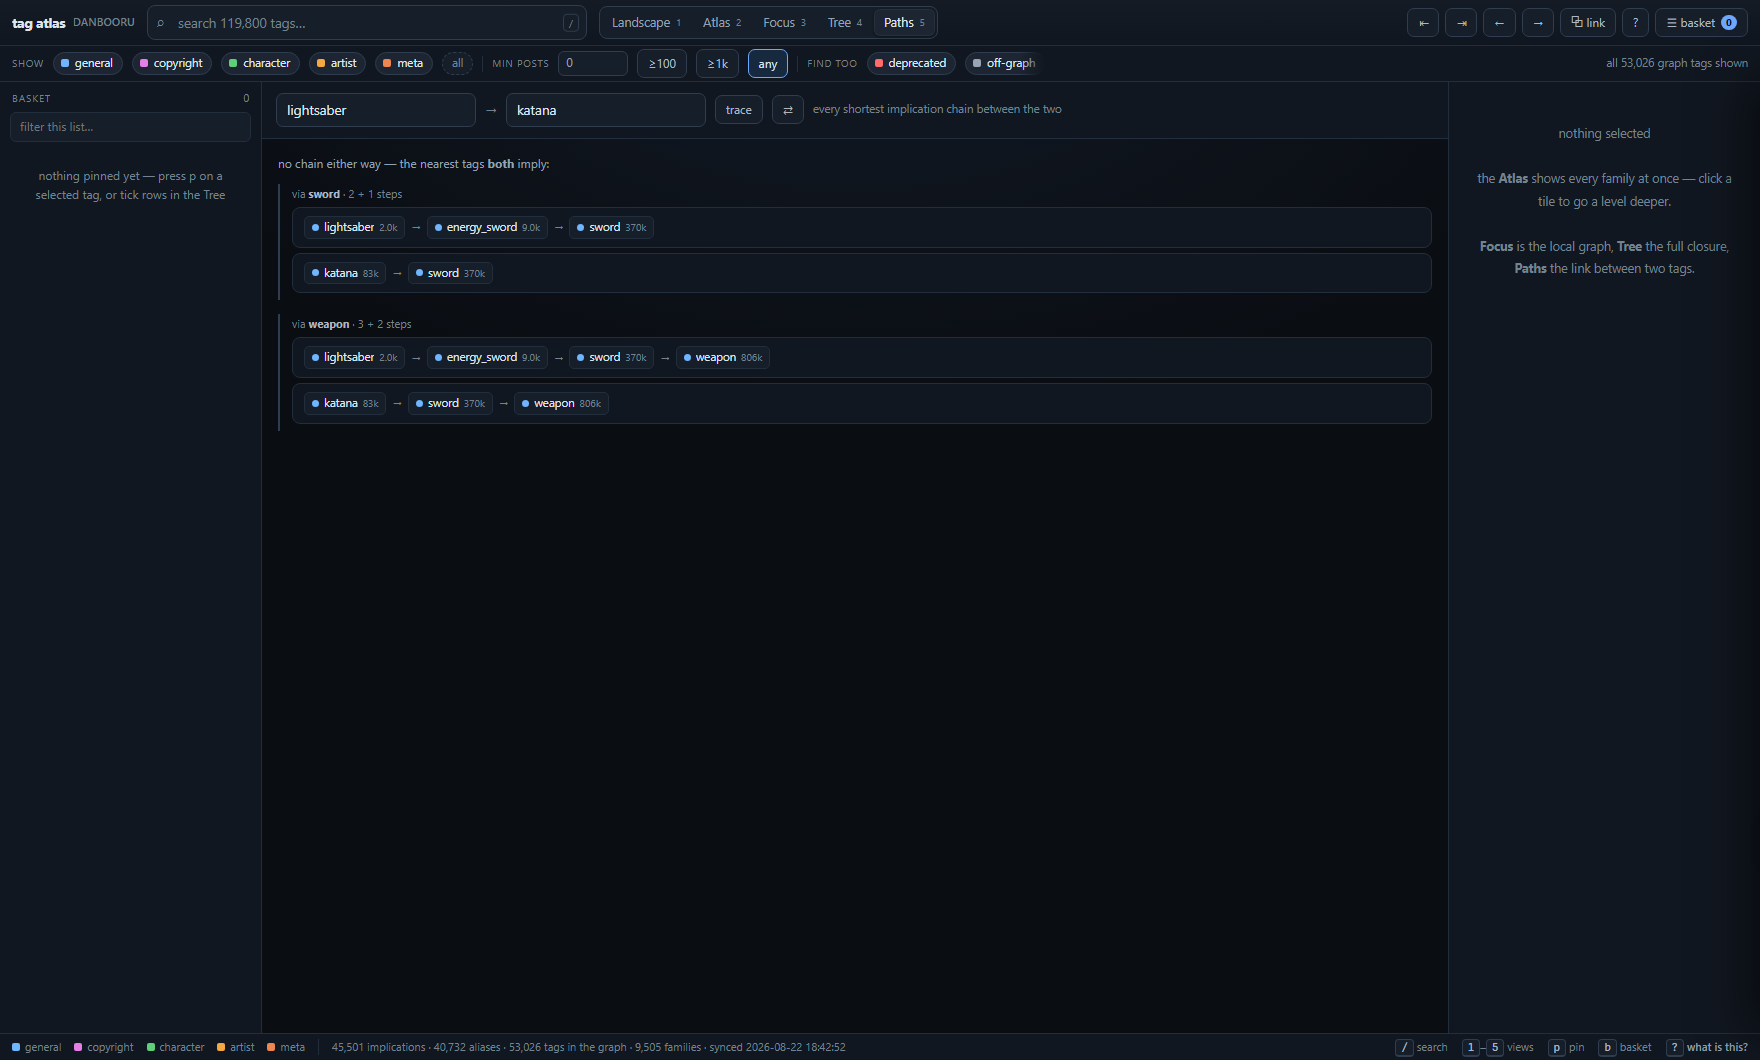This screenshot has width=1760, height=1060.
Task: Enable the deprecated tags filter
Action: pyautogui.click(x=911, y=63)
